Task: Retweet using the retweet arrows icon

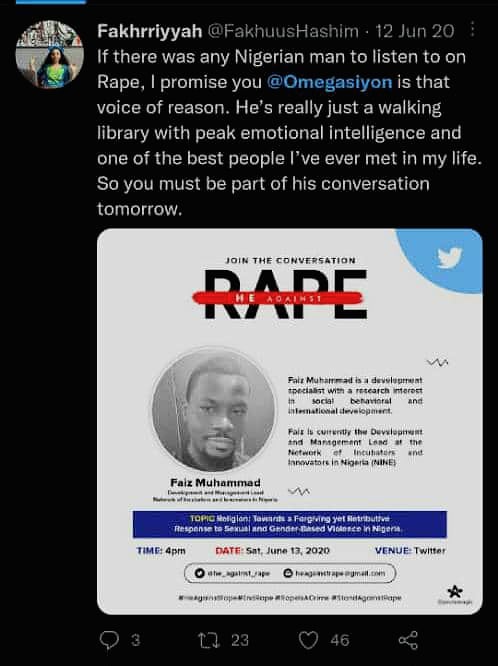Action: tap(209, 640)
